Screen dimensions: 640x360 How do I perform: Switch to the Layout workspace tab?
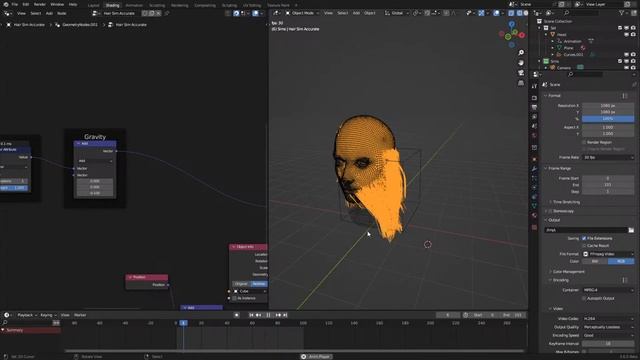point(93,5)
